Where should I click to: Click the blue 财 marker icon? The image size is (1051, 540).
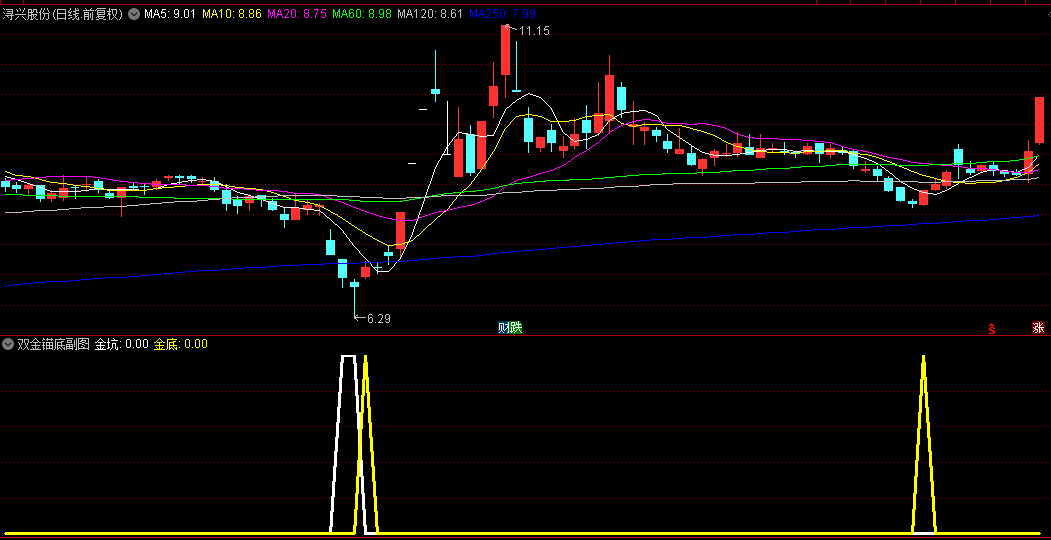pyautogui.click(x=503, y=328)
